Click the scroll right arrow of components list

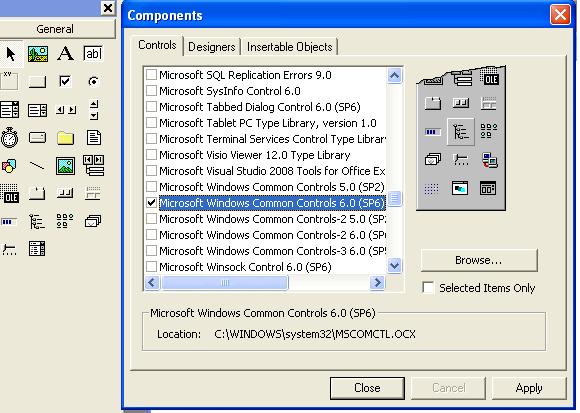point(377,283)
